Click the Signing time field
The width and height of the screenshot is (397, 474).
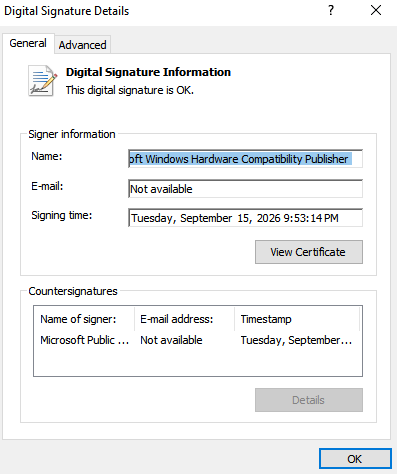click(x=245, y=218)
